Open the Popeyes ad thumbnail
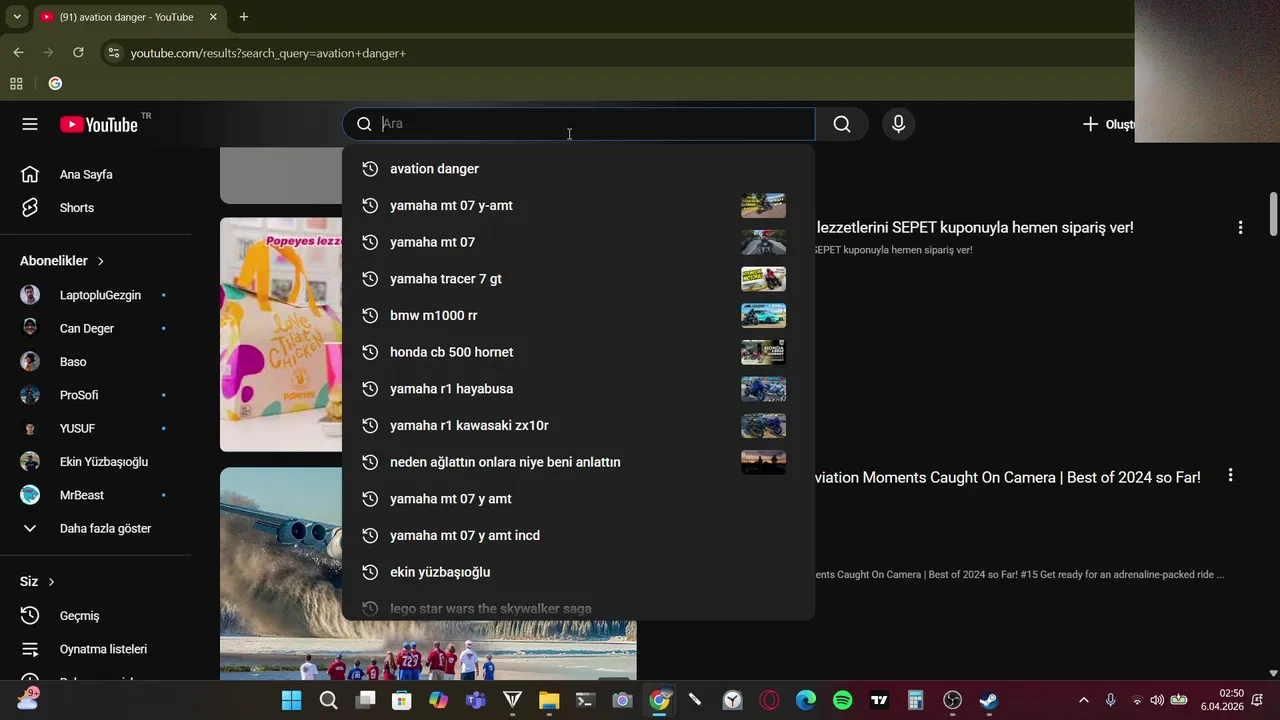This screenshot has height=720, width=1280. 281,335
